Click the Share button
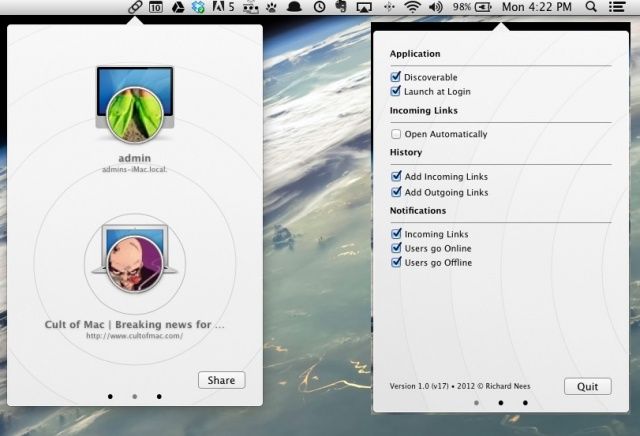Screen dimensions: 640x436 [x=221, y=380]
